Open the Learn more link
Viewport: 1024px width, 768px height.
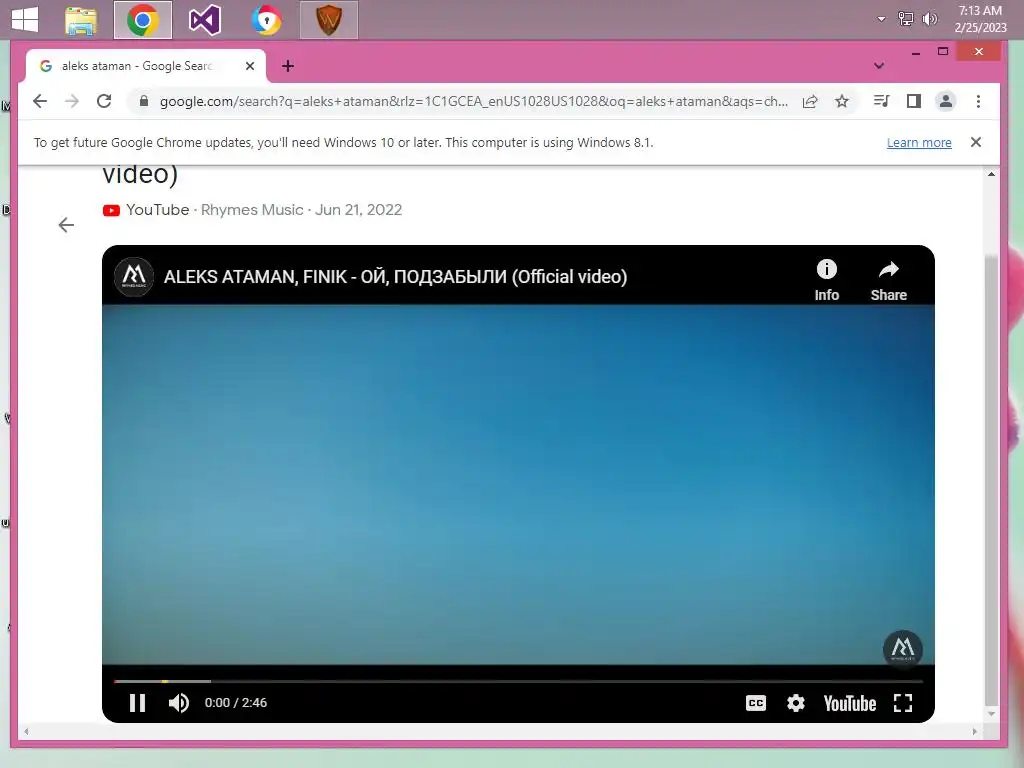[x=919, y=142]
